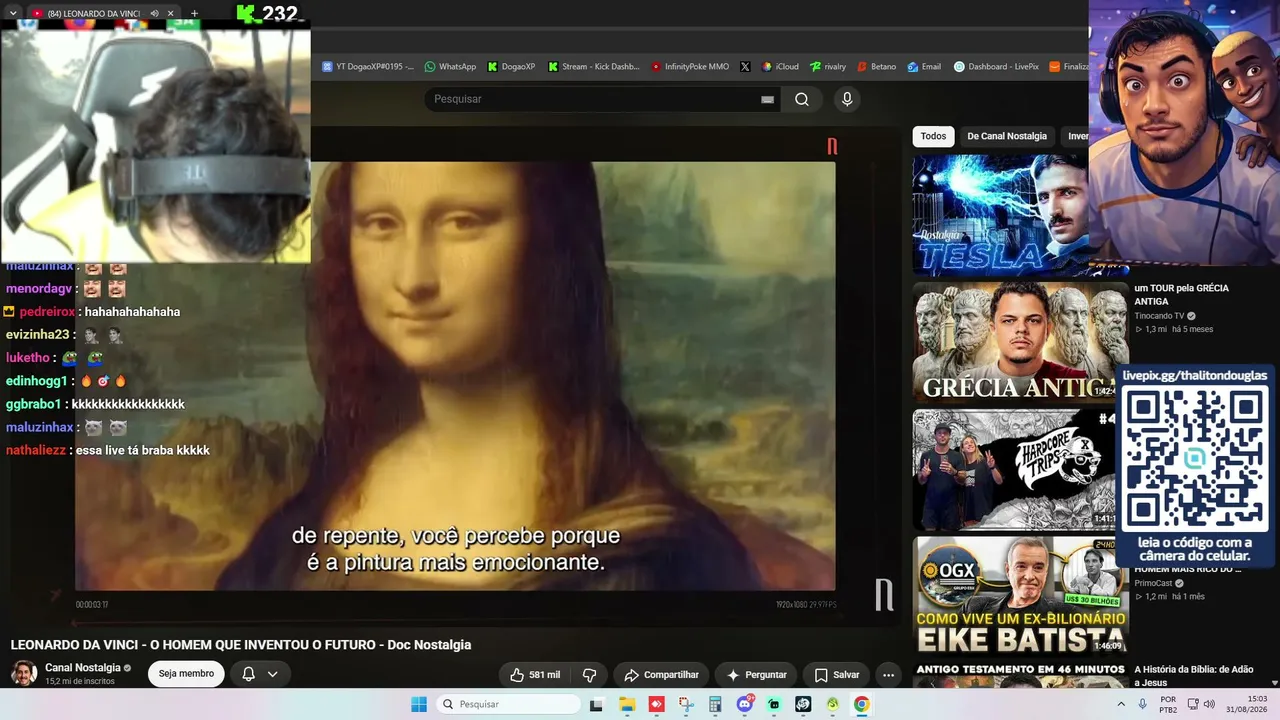Image resolution: width=1280 pixels, height=720 pixels.
Task: Save the video with Salvar button
Action: point(836,675)
